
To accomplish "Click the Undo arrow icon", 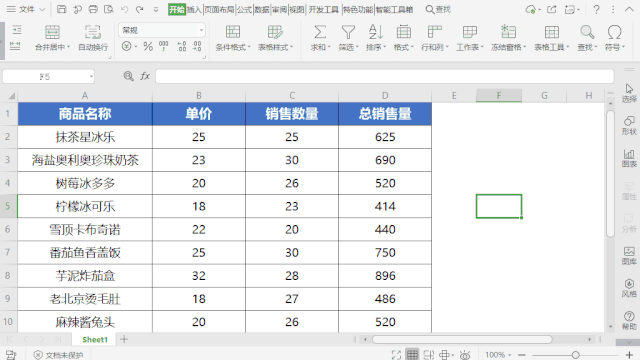I will click(125, 9).
